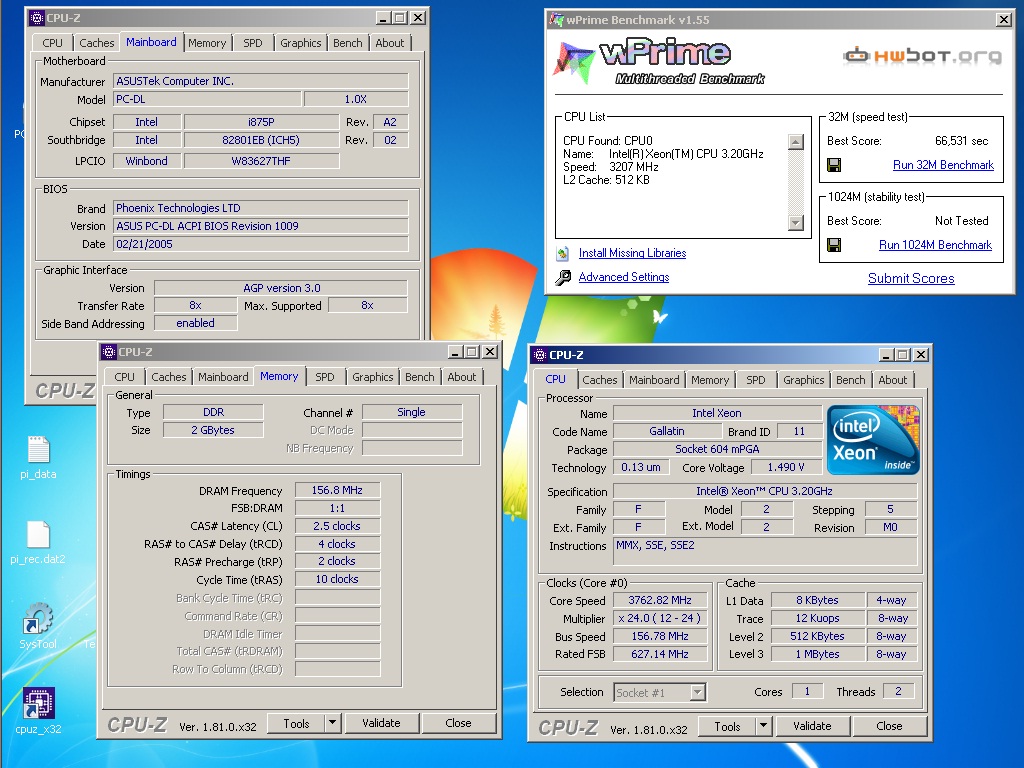This screenshot has width=1024, height=768.
Task: Click the BIOS Version field ASUS PC-DL
Action: click(261, 226)
